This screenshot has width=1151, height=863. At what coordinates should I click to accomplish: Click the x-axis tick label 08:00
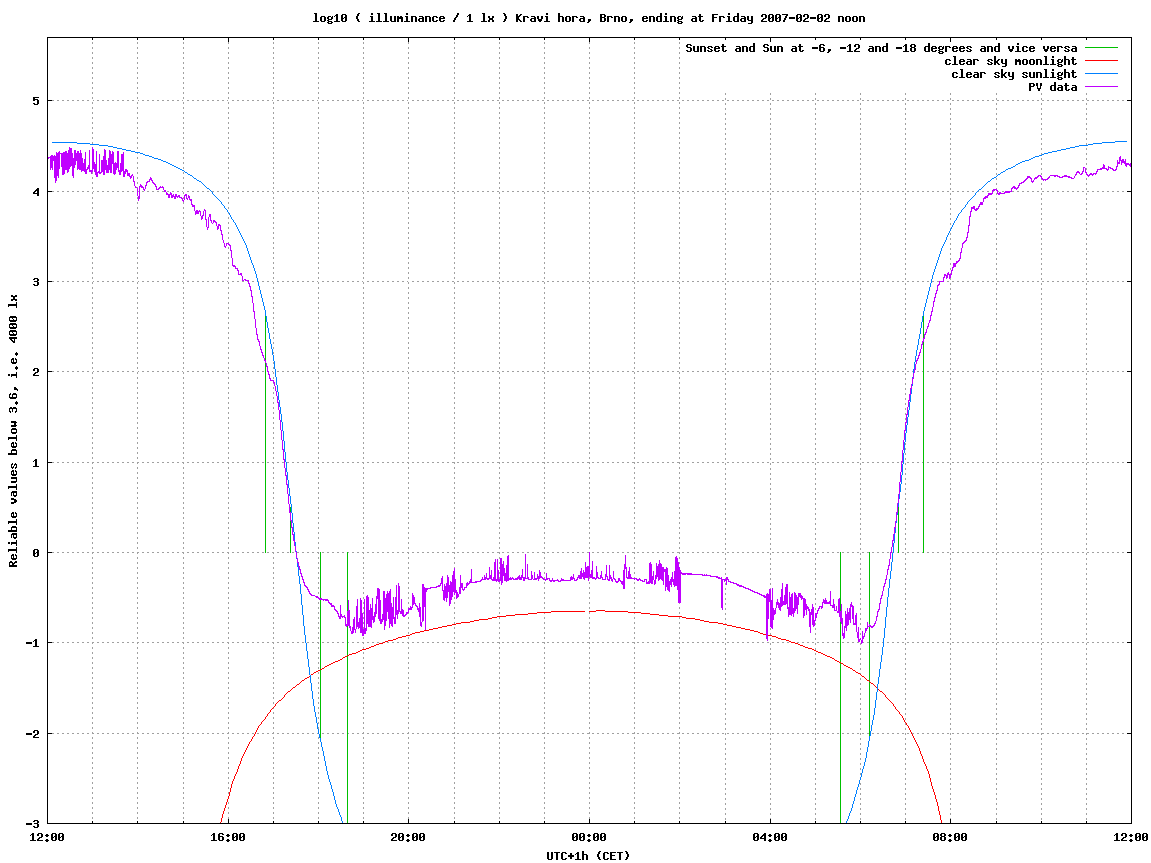pos(950,837)
